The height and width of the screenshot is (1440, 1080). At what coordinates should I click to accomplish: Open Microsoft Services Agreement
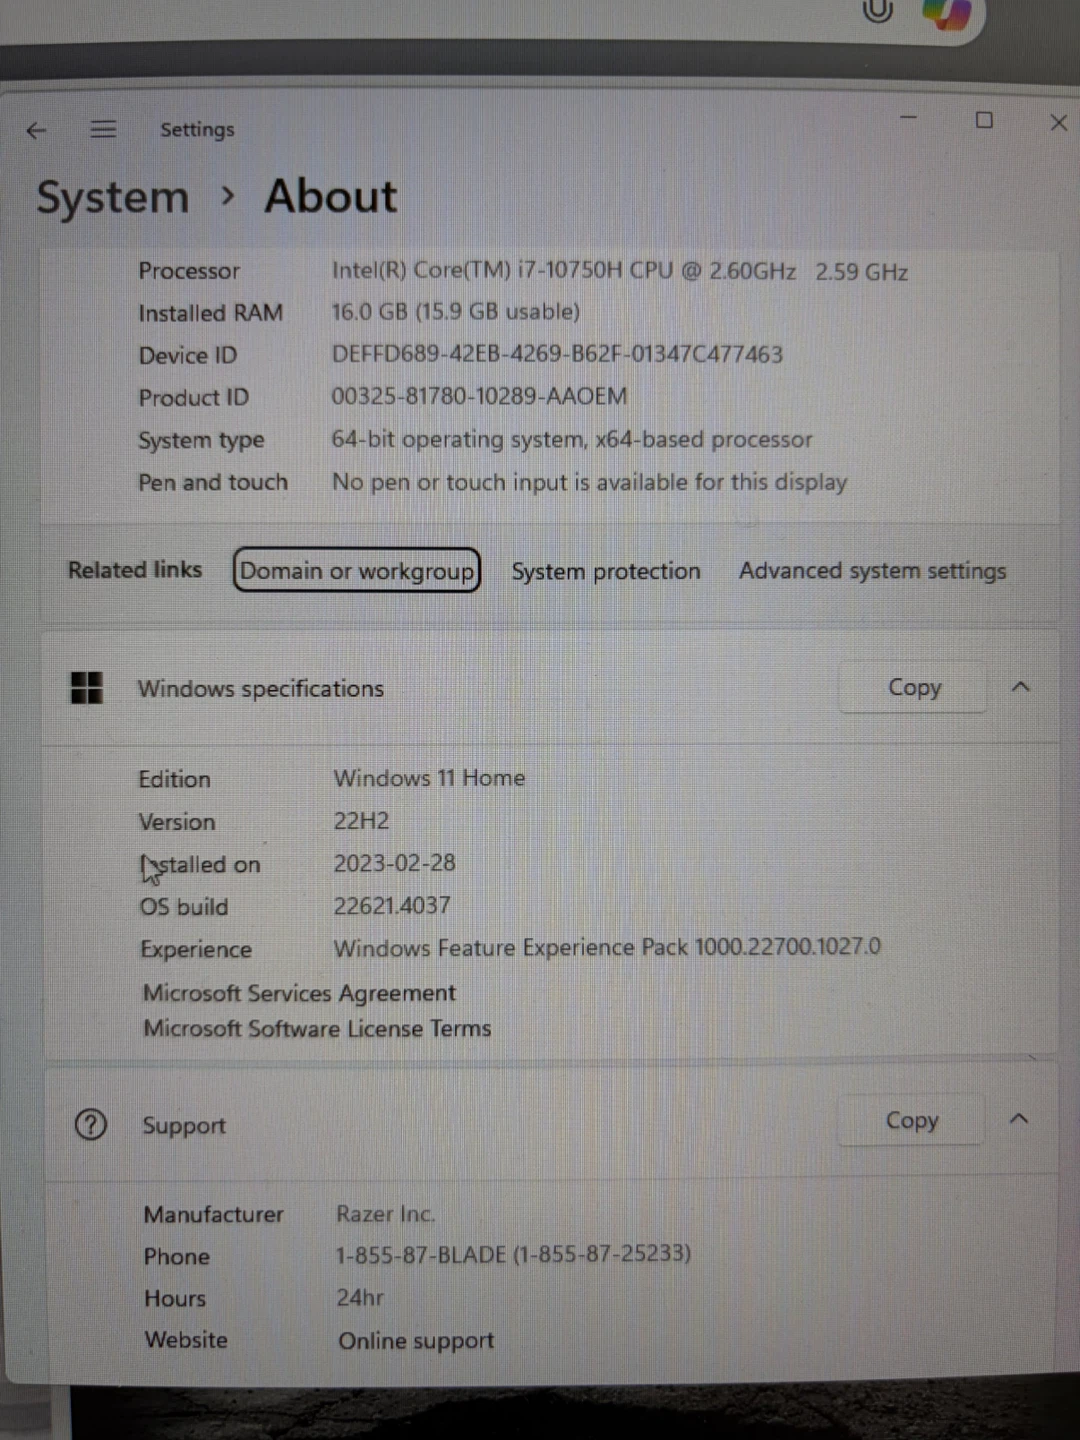(299, 993)
